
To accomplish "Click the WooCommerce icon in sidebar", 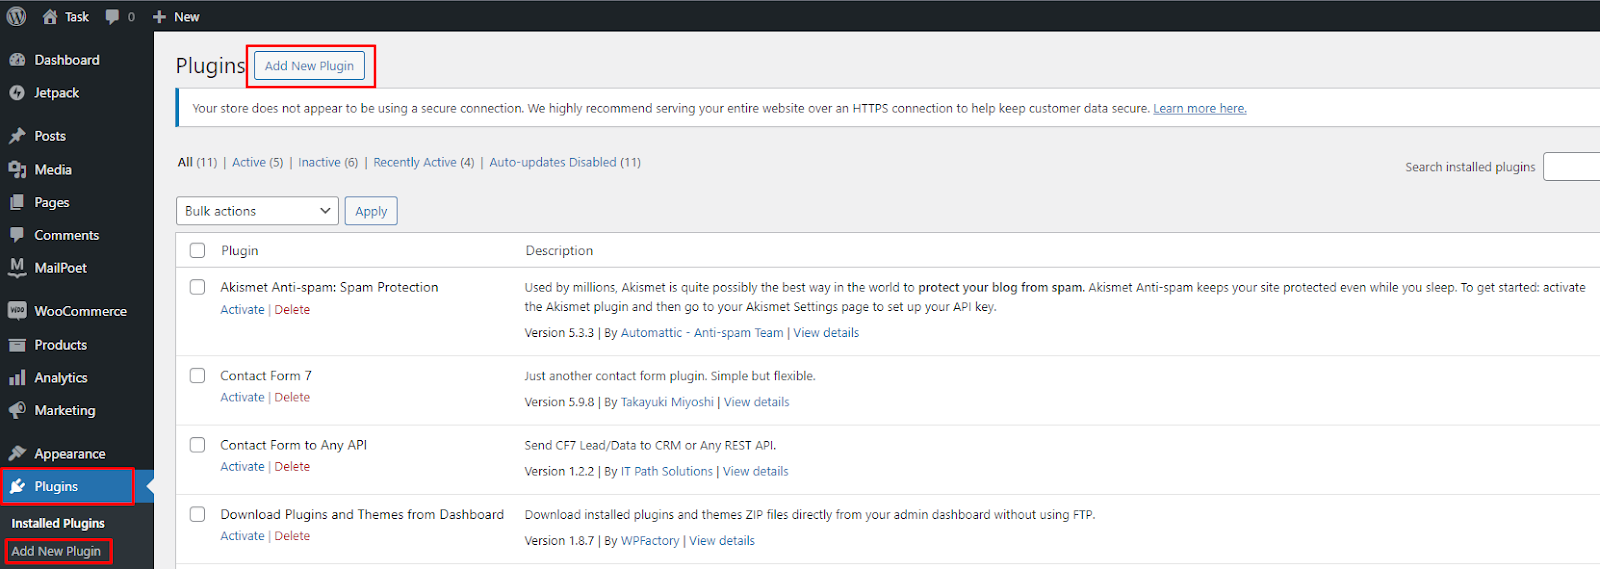I will [17, 311].
